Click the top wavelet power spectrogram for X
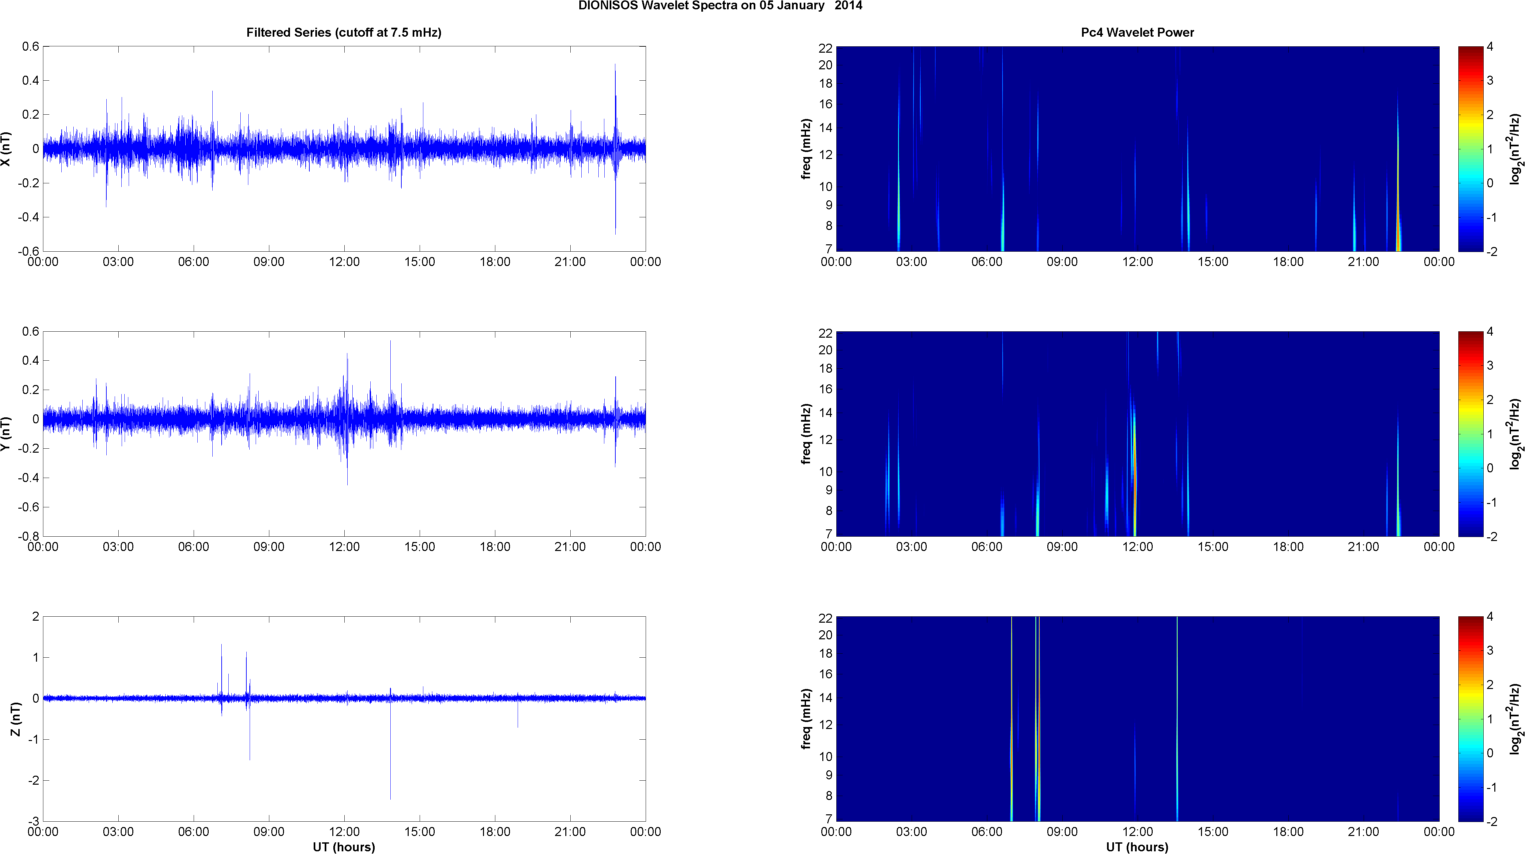 point(1137,149)
